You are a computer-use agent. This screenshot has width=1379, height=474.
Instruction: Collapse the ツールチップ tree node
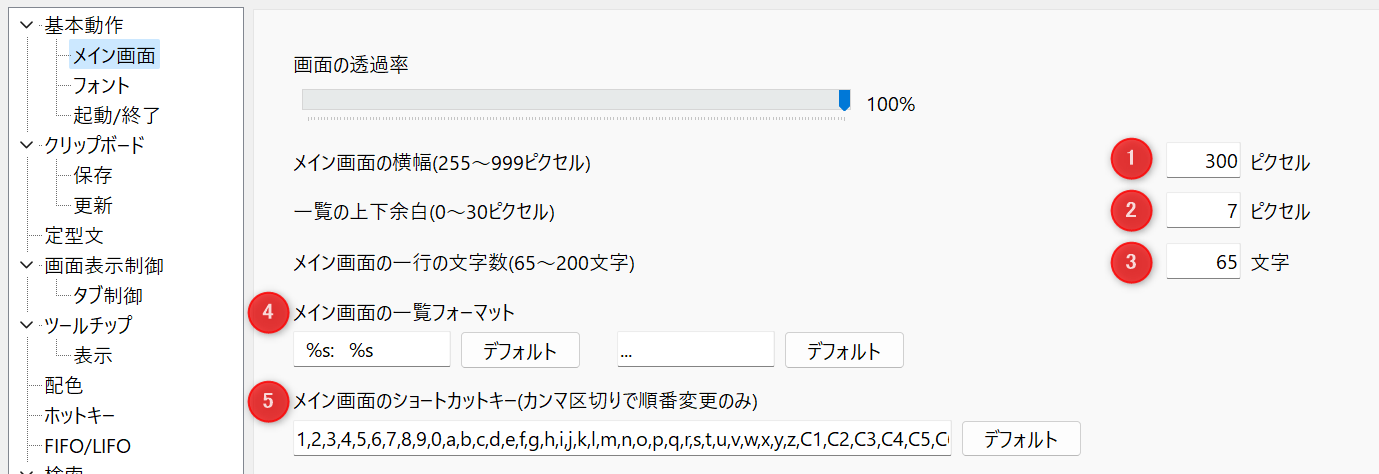coord(27,325)
